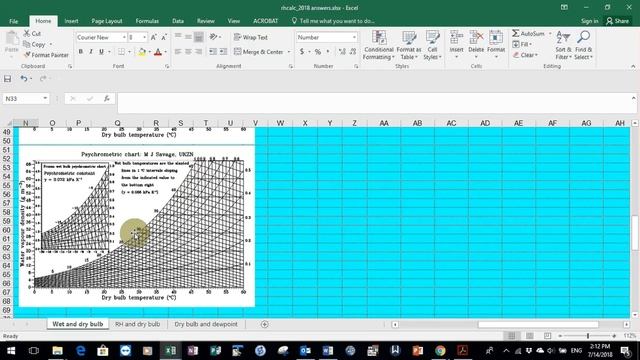Open Cell Styles gallery
This screenshot has width=640, height=360.
coord(432,45)
